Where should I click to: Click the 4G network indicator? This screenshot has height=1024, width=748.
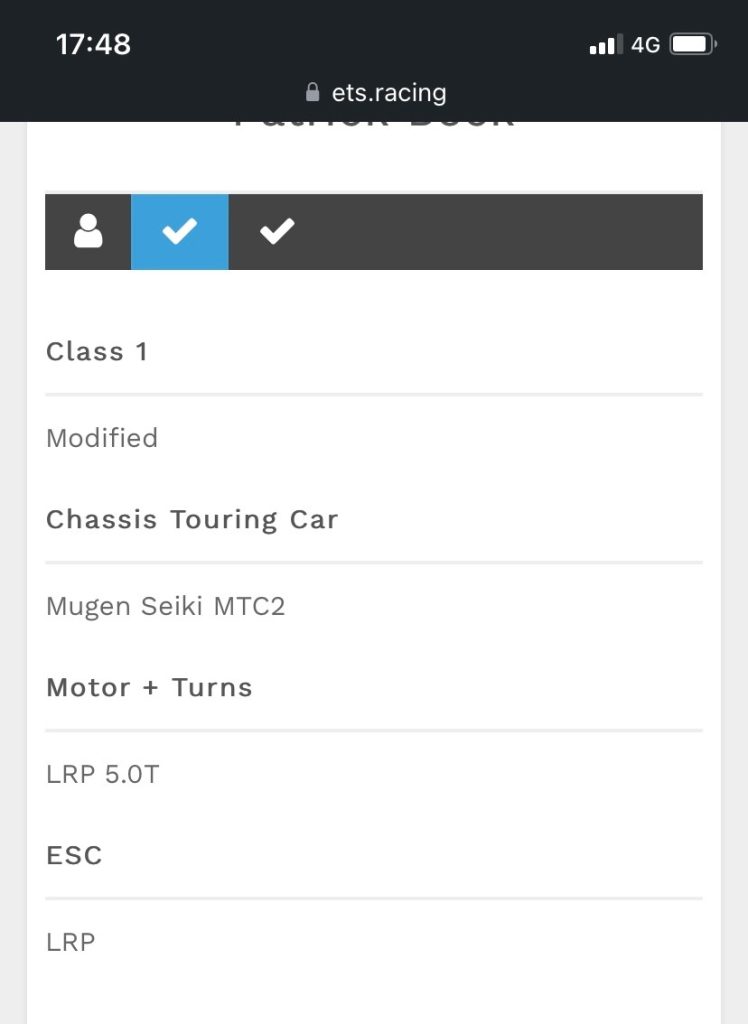click(x=647, y=44)
